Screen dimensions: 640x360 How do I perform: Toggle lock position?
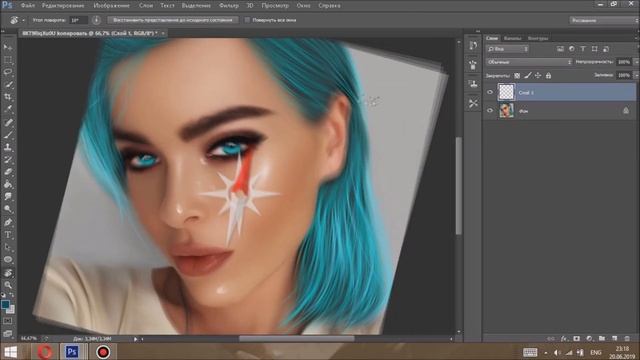(538, 76)
